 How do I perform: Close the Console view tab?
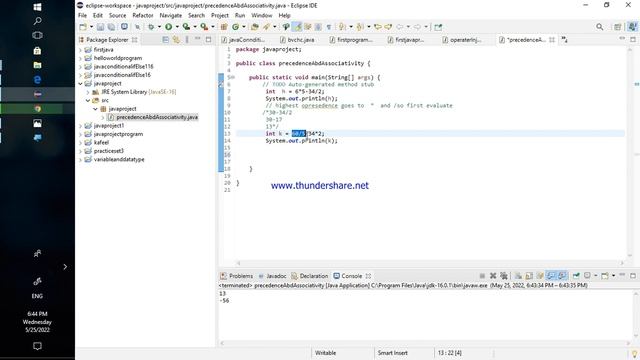[368, 276]
